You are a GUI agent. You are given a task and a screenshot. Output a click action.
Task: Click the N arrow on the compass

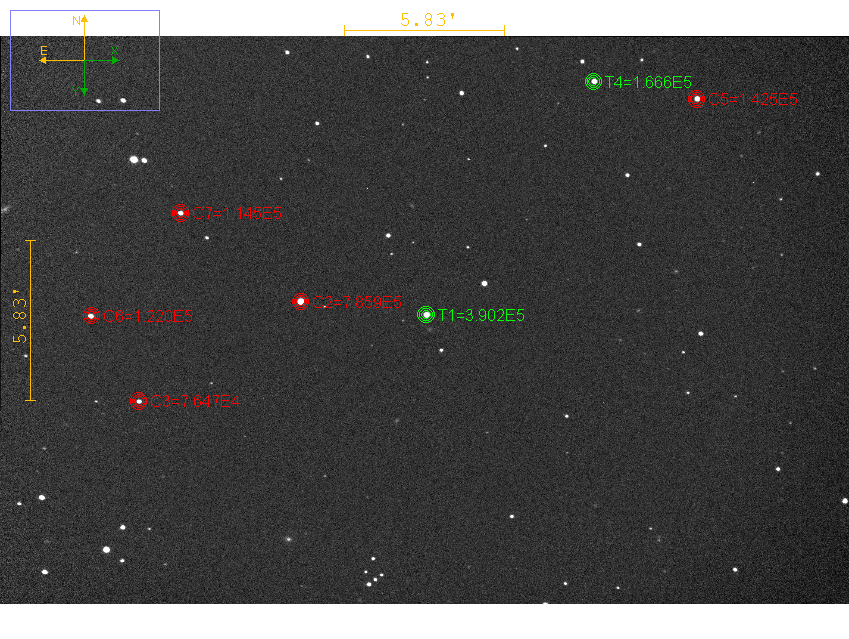[84, 21]
